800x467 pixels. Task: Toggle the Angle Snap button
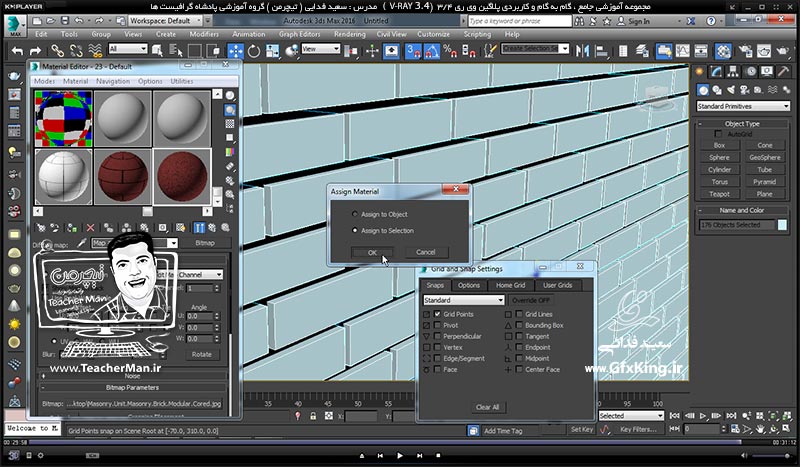pos(432,51)
